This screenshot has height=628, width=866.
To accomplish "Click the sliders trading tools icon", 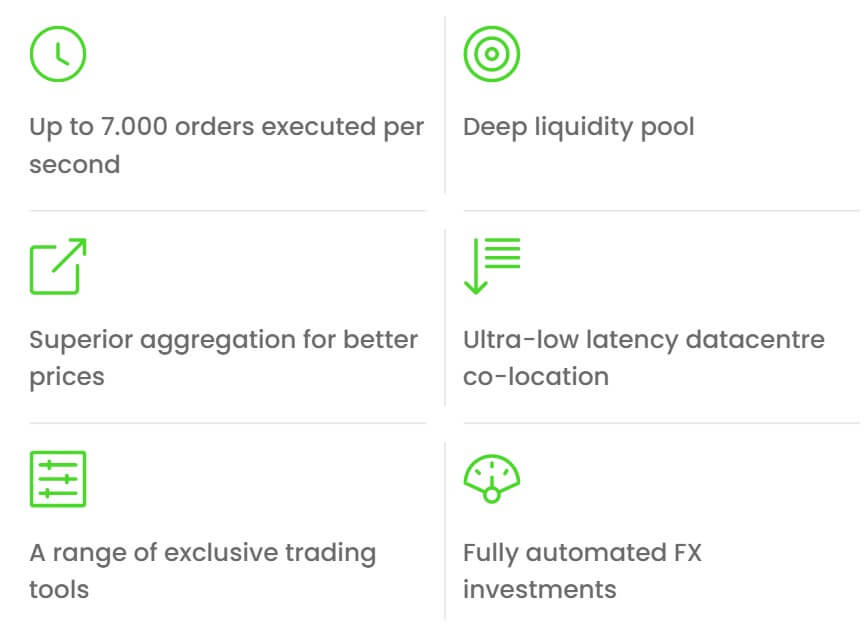I will click(x=58, y=479).
